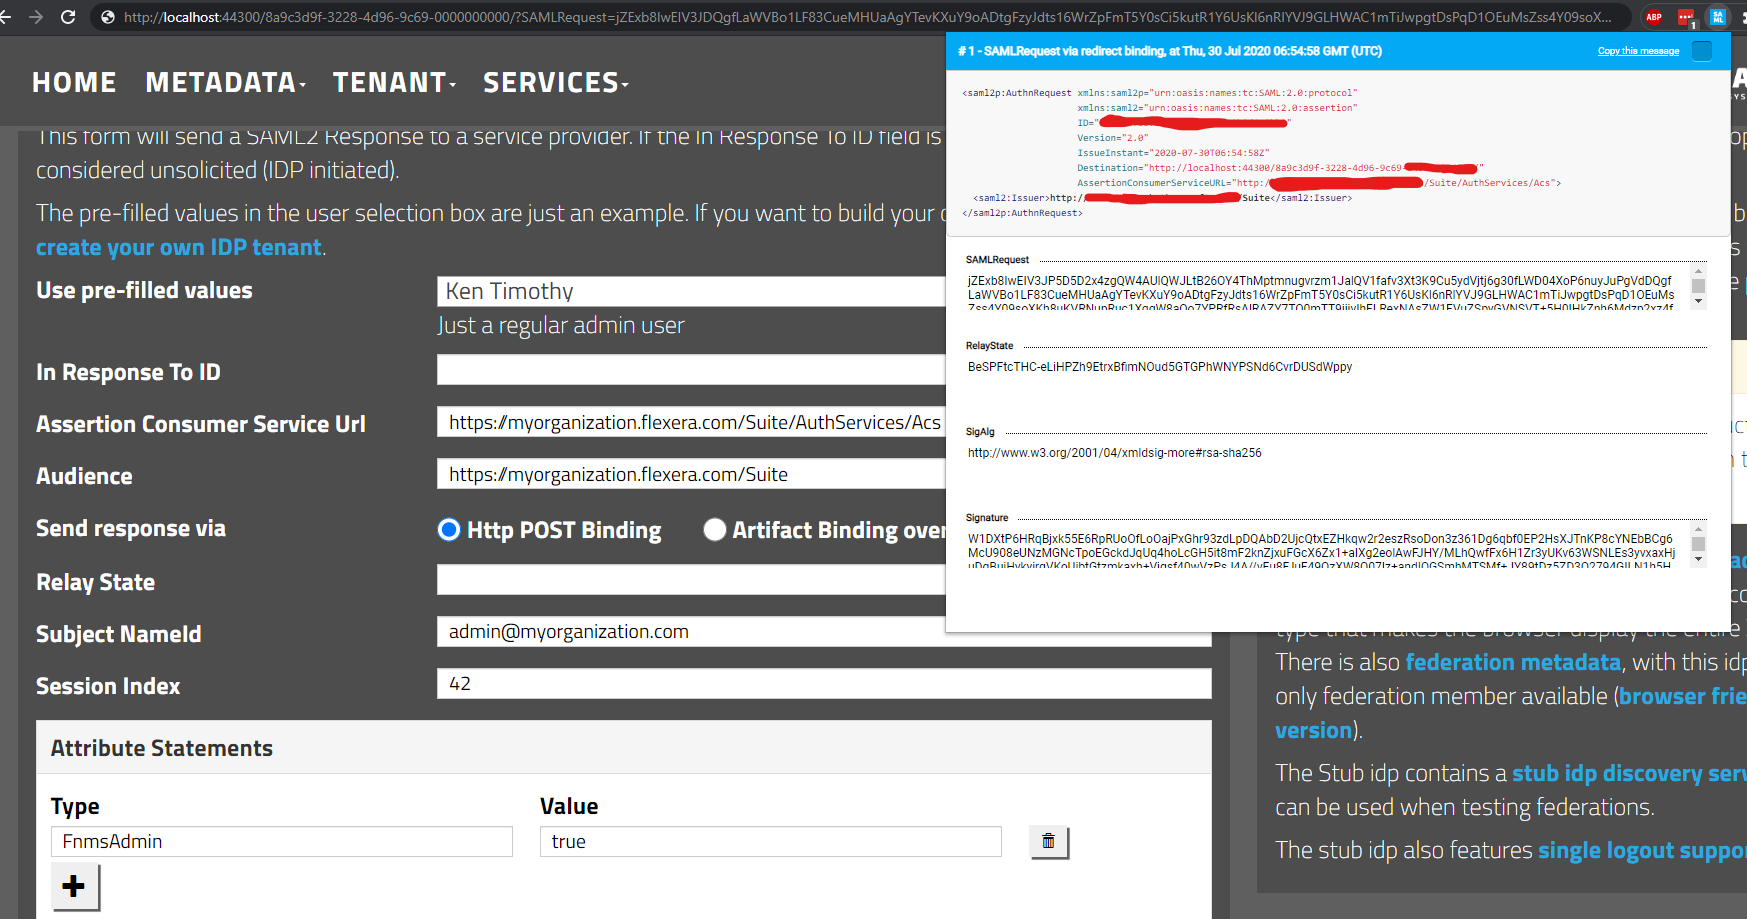Click the ABP adblocker icon
Screen dimensions: 1747x919
tap(1655, 17)
